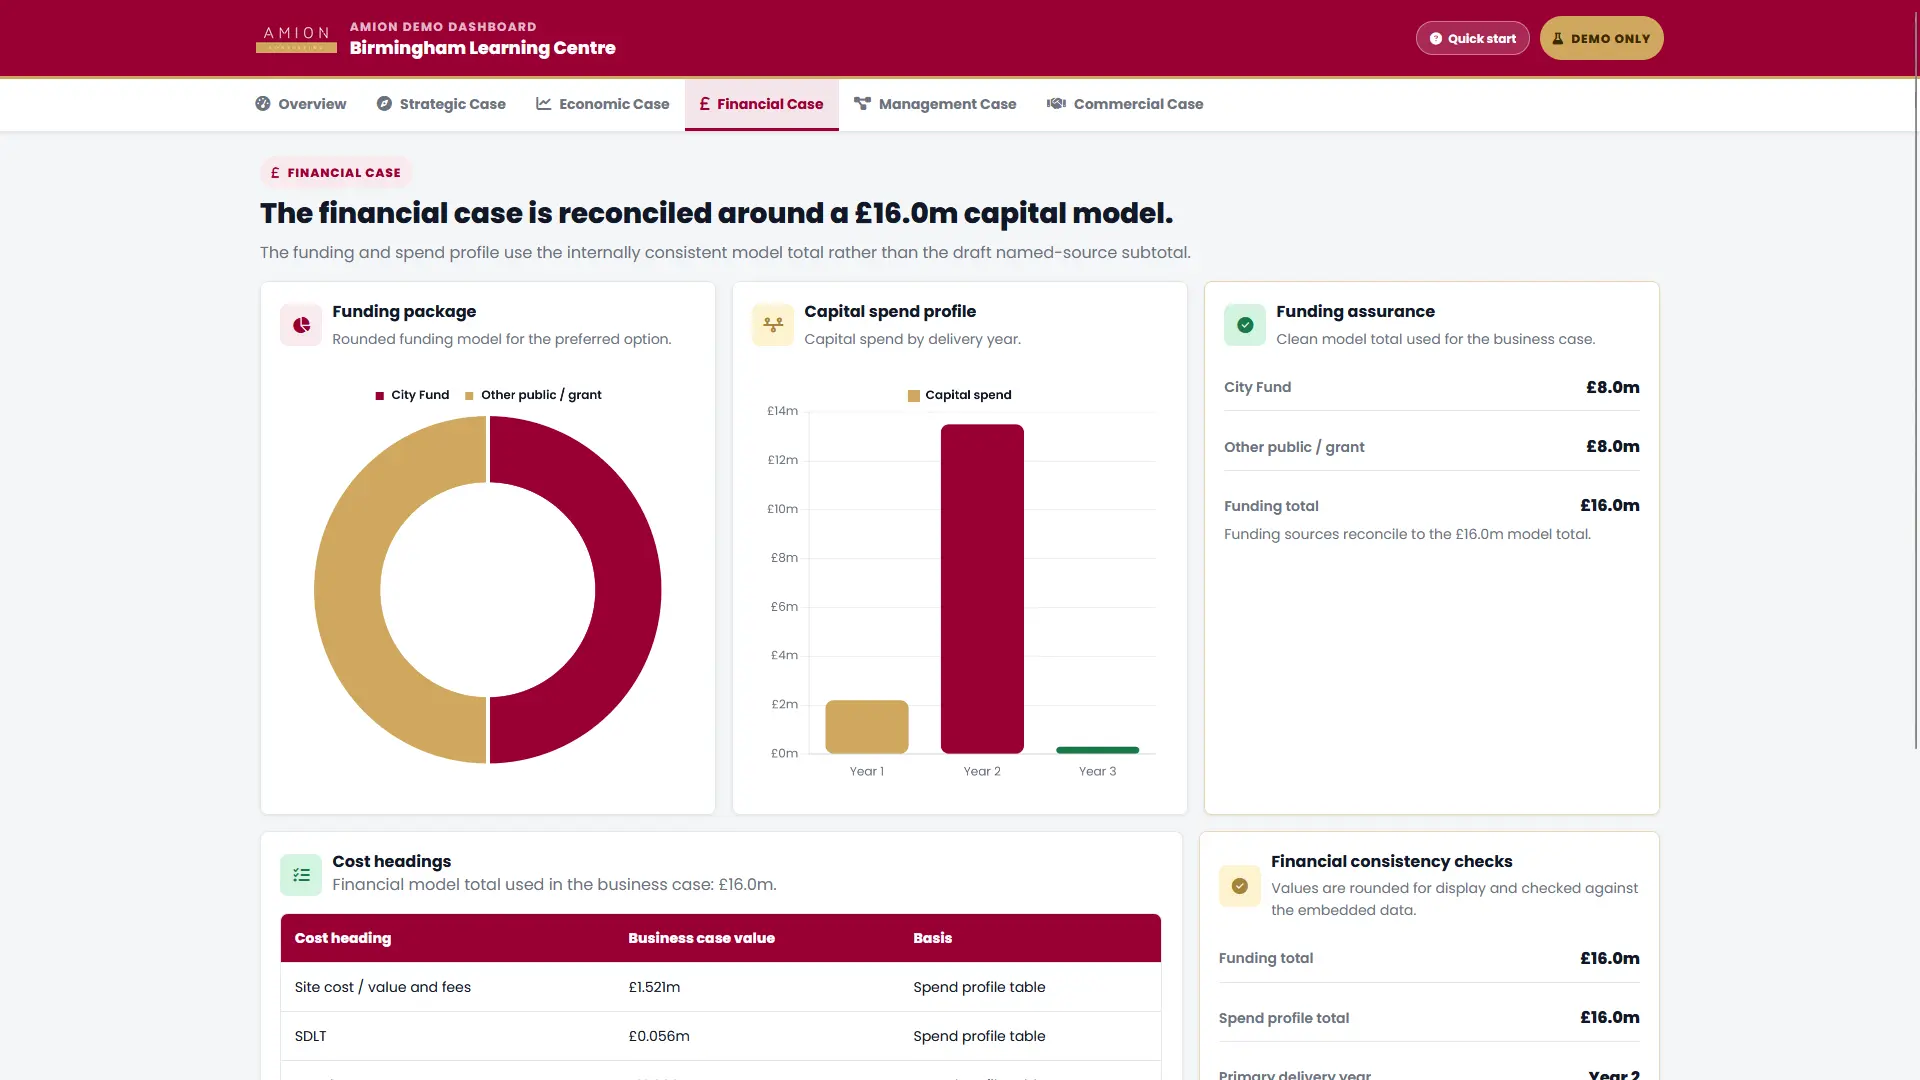
Task: Click the £14m axis label
Action: [x=782, y=411]
